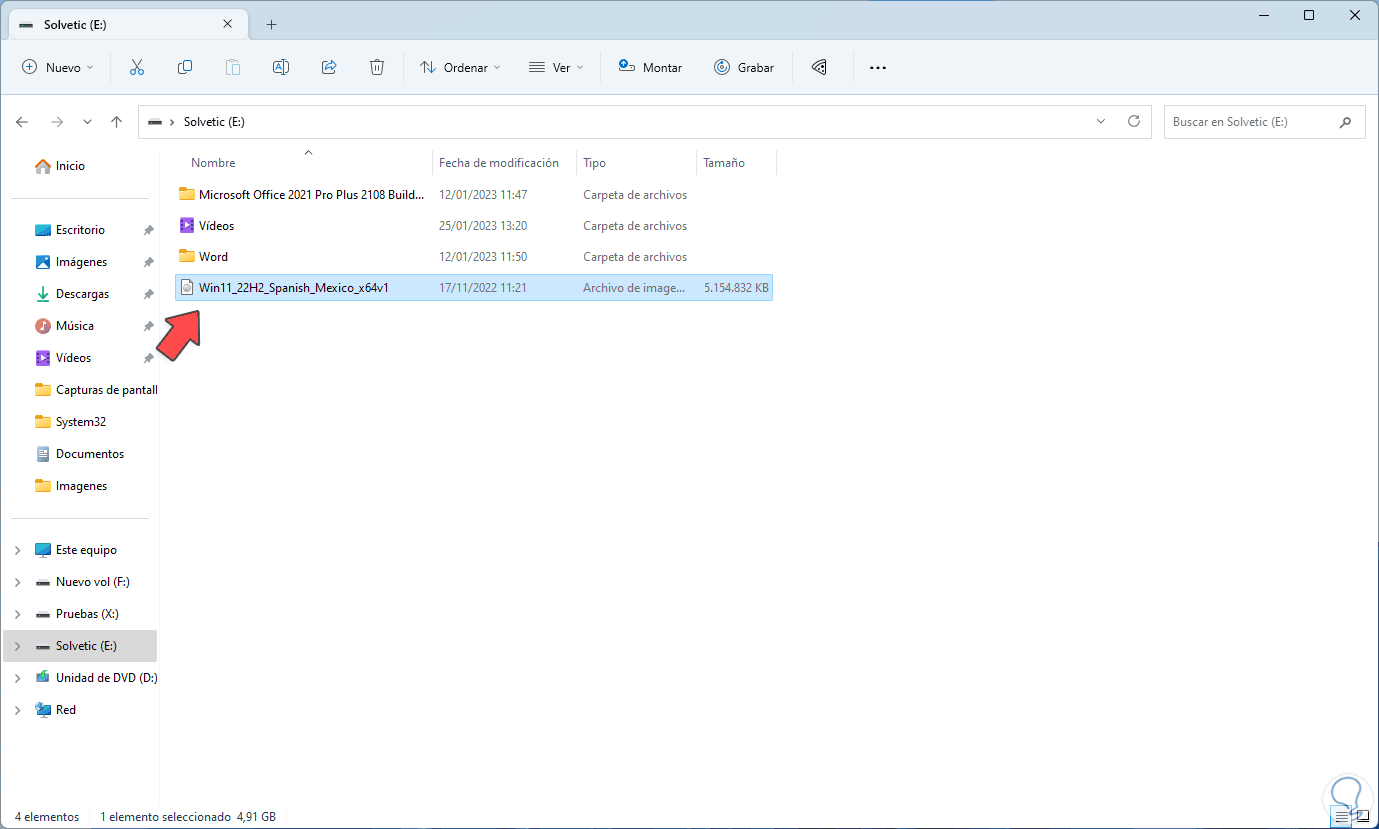Screen dimensions: 1379x829
Task: Open the Ver view dropdown
Action: tap(555, 67)
